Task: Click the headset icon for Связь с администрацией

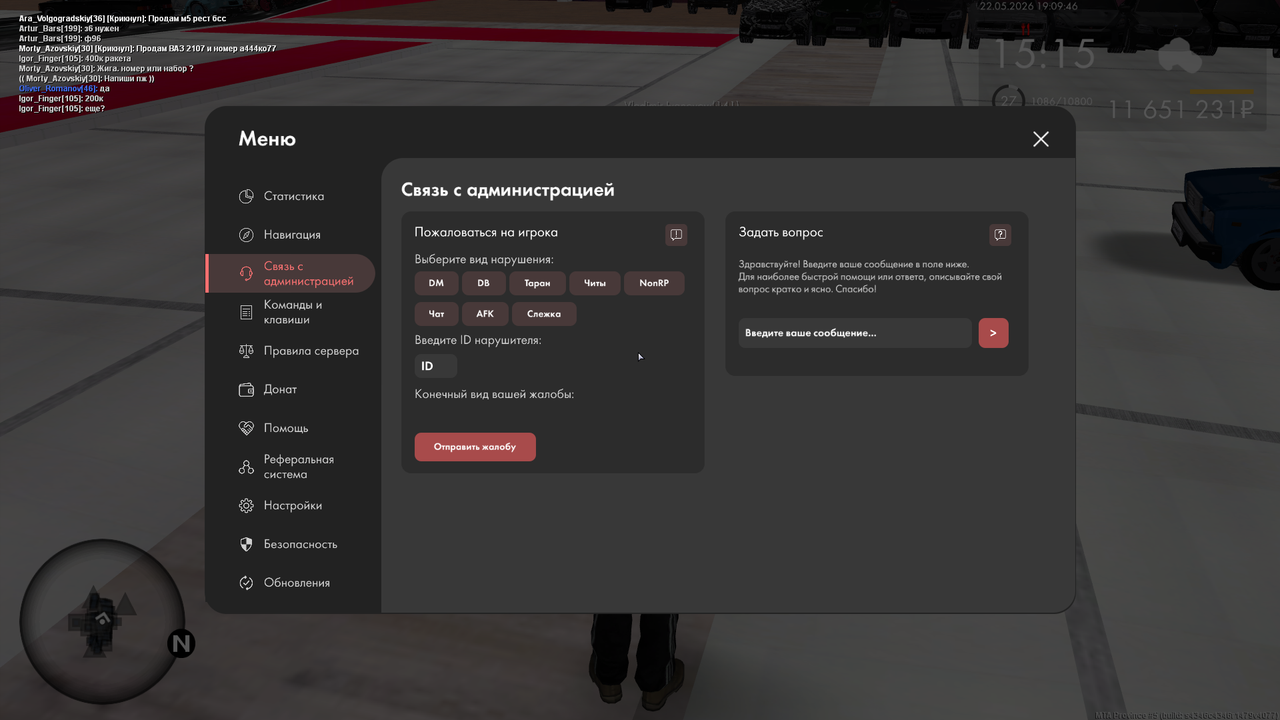Action: (x=246, y=274)
